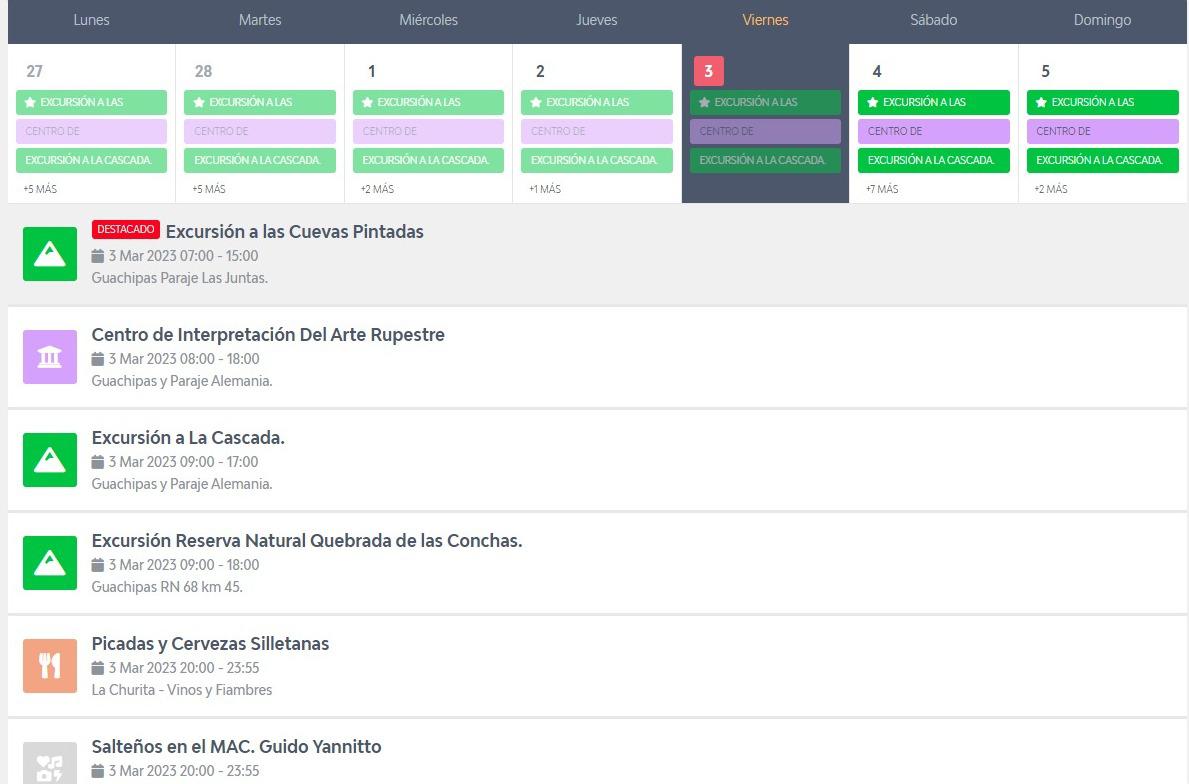Expand the +1 MÁS events on day 2

(x=545, y=189)
